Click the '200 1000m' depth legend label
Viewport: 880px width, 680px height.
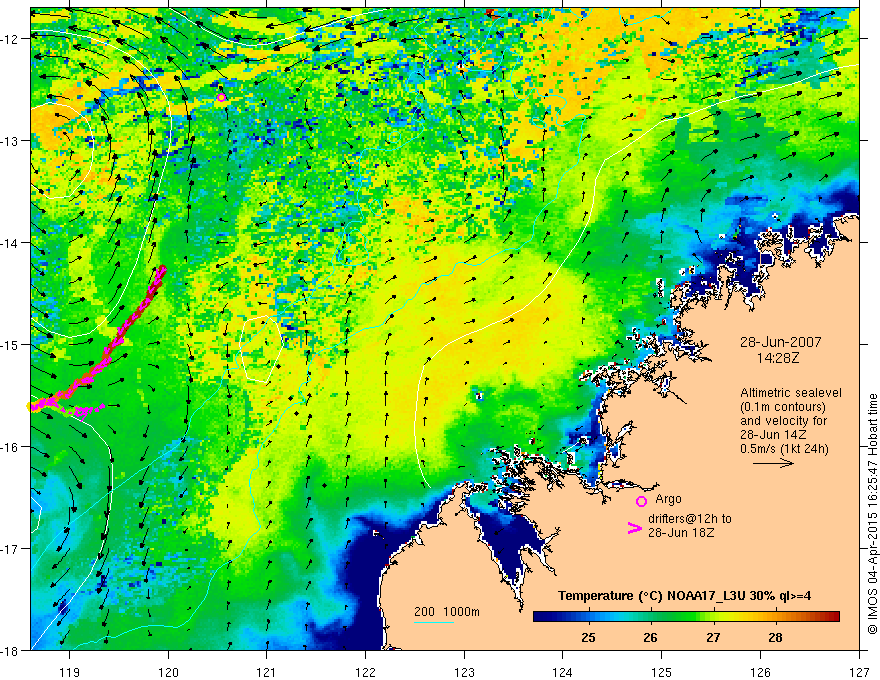[447, 612]
